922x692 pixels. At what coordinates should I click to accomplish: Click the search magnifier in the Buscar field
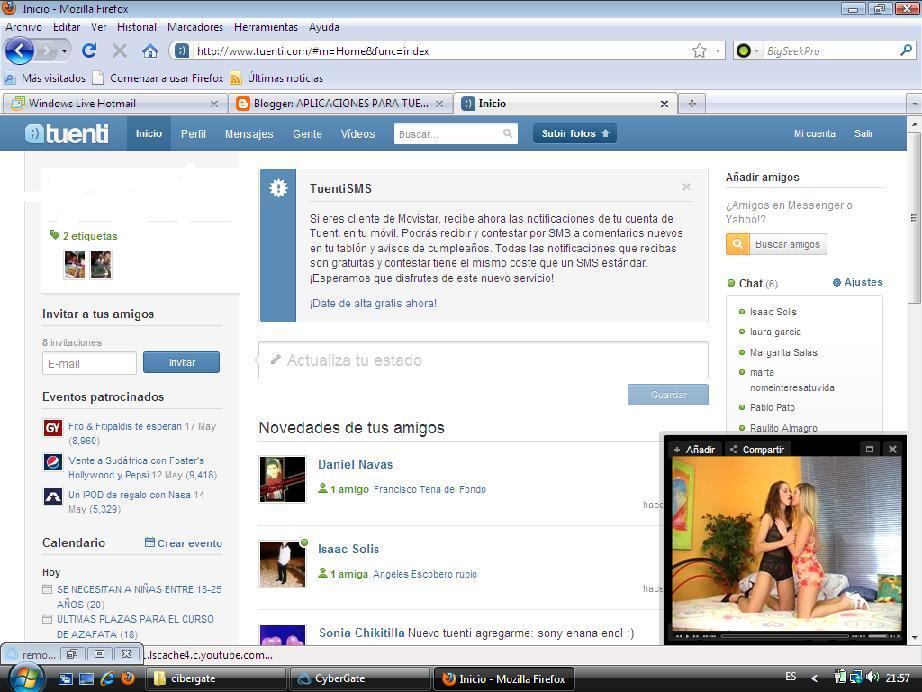(x=509, y=133)
